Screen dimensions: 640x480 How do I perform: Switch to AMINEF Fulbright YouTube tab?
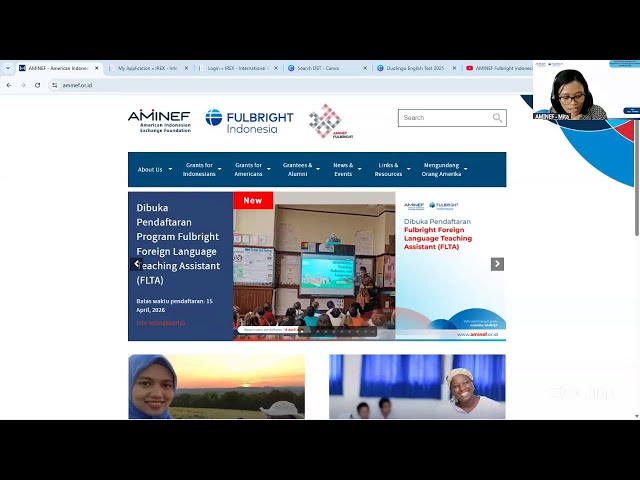(x=499, y=68)
